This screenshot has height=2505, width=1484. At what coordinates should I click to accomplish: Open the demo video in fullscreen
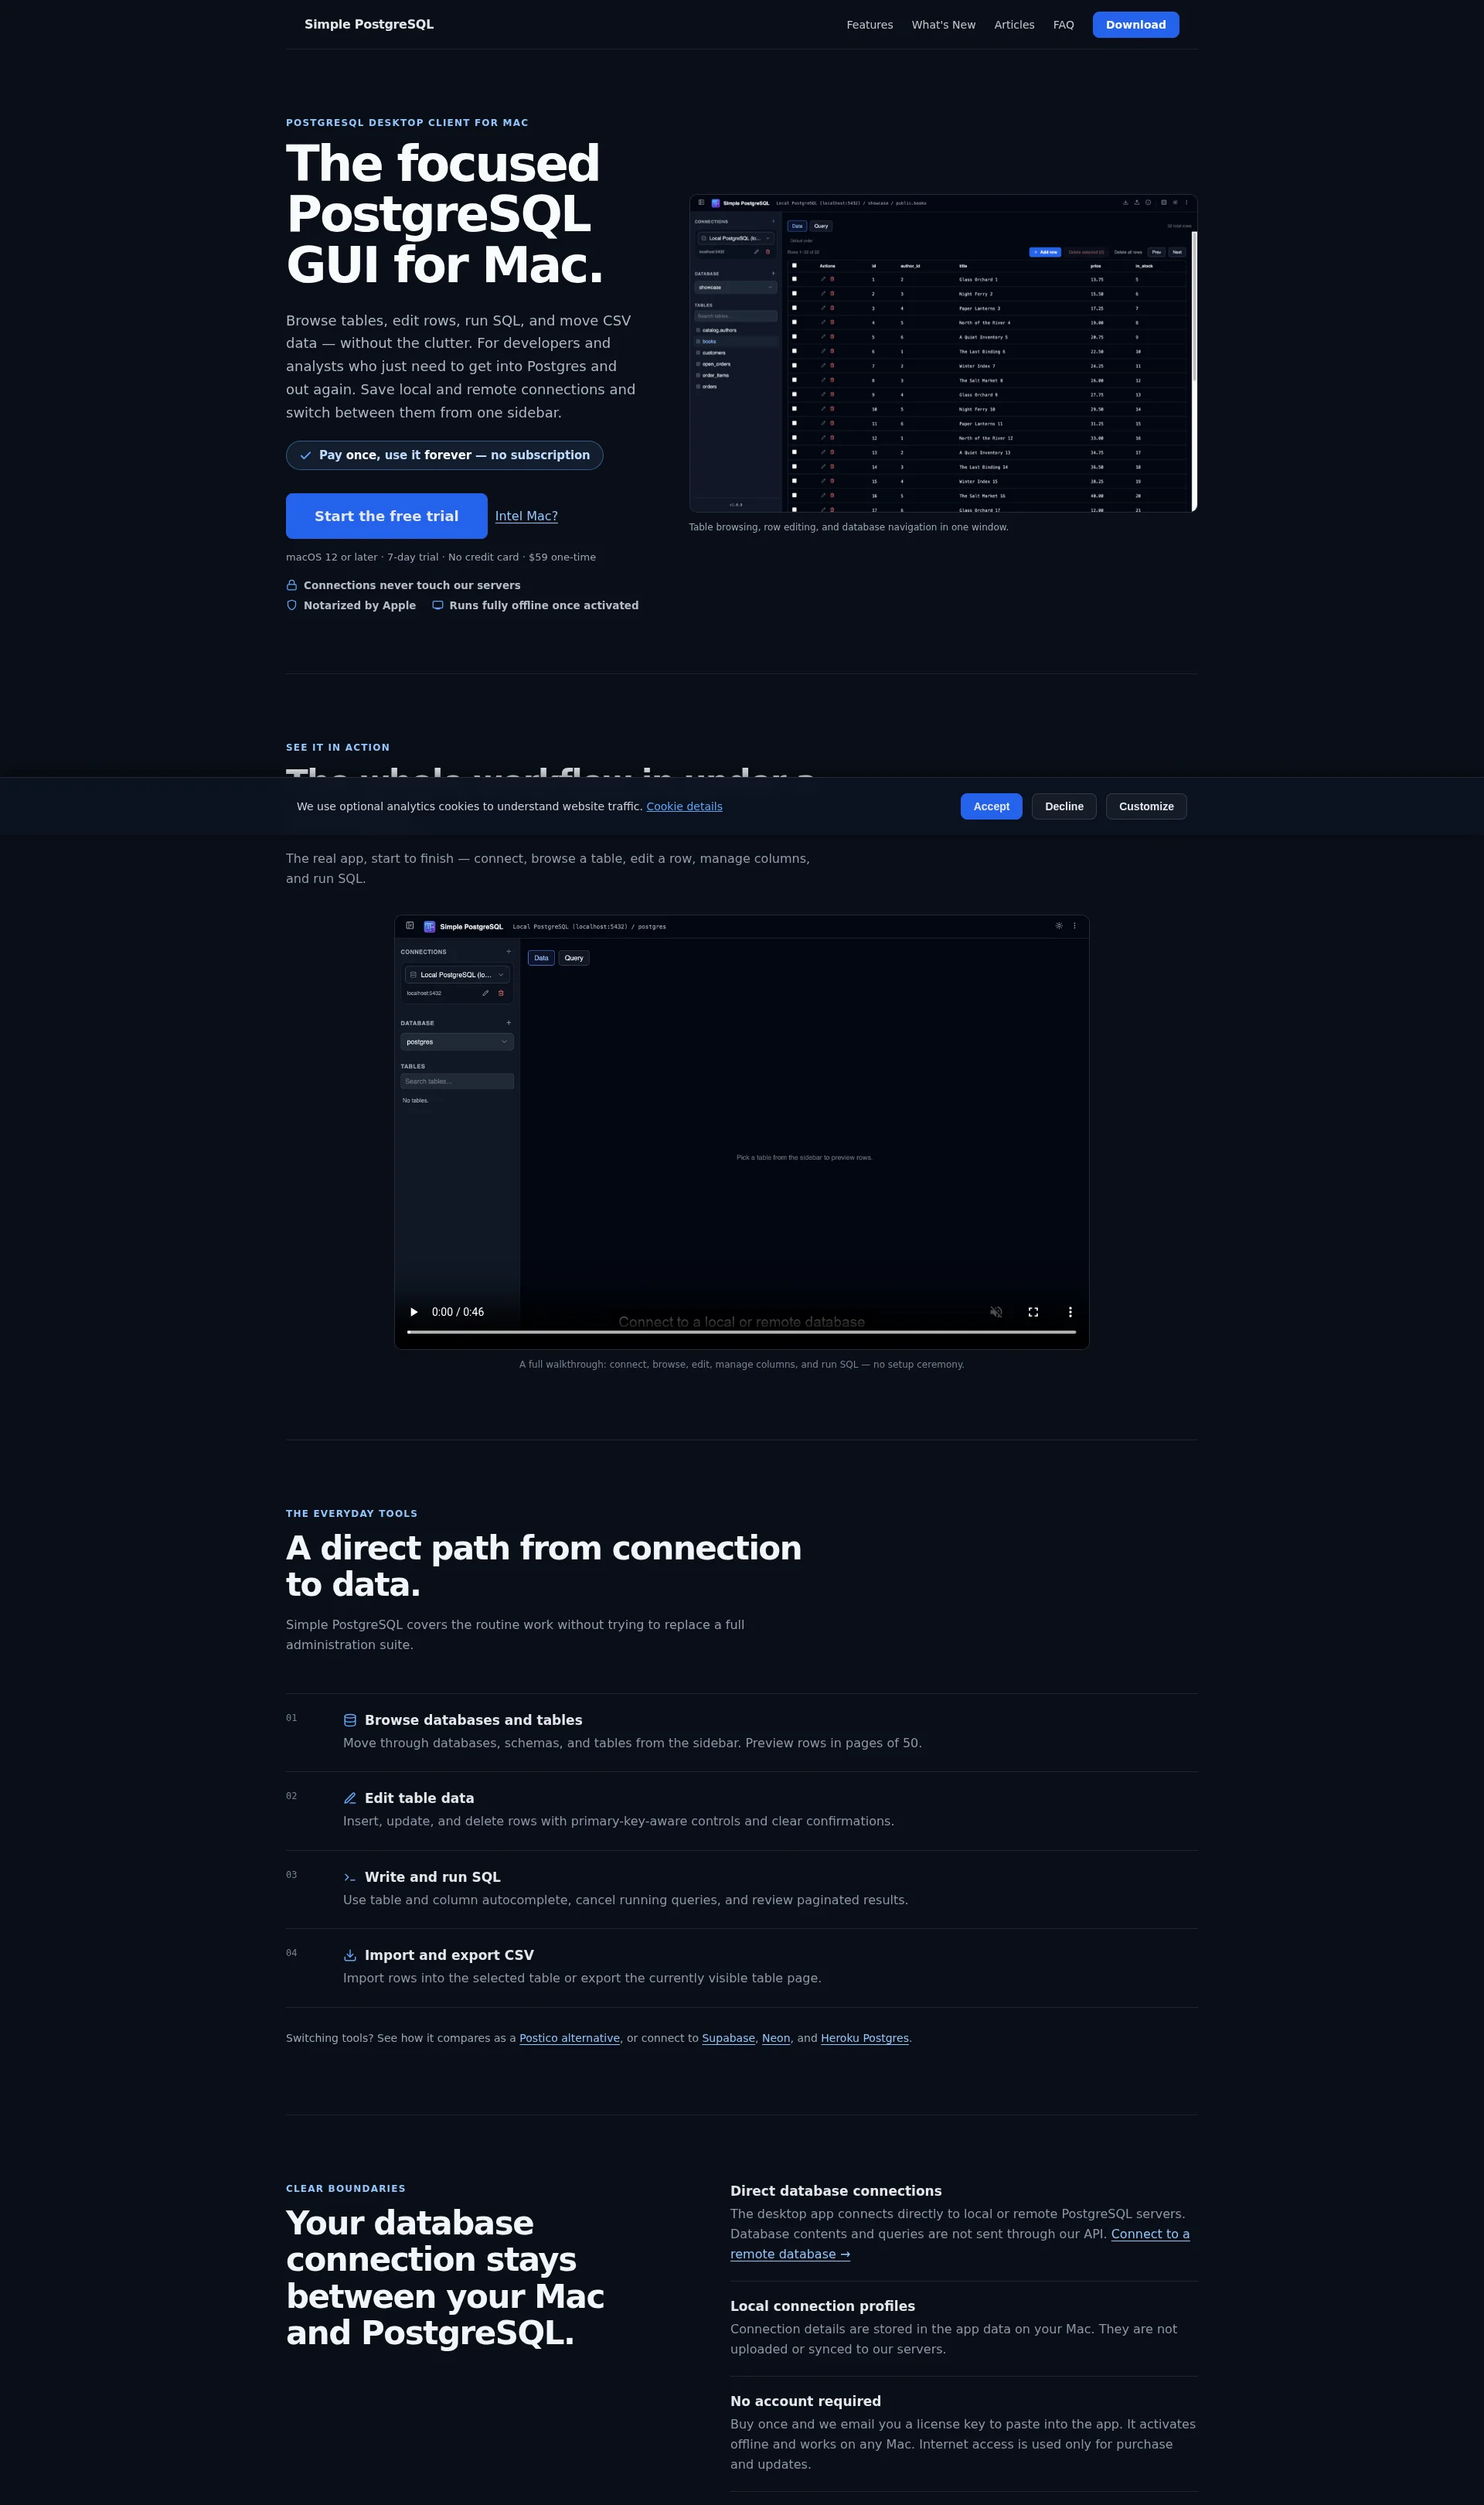pyautogui.click(x=1033, y=1312)
